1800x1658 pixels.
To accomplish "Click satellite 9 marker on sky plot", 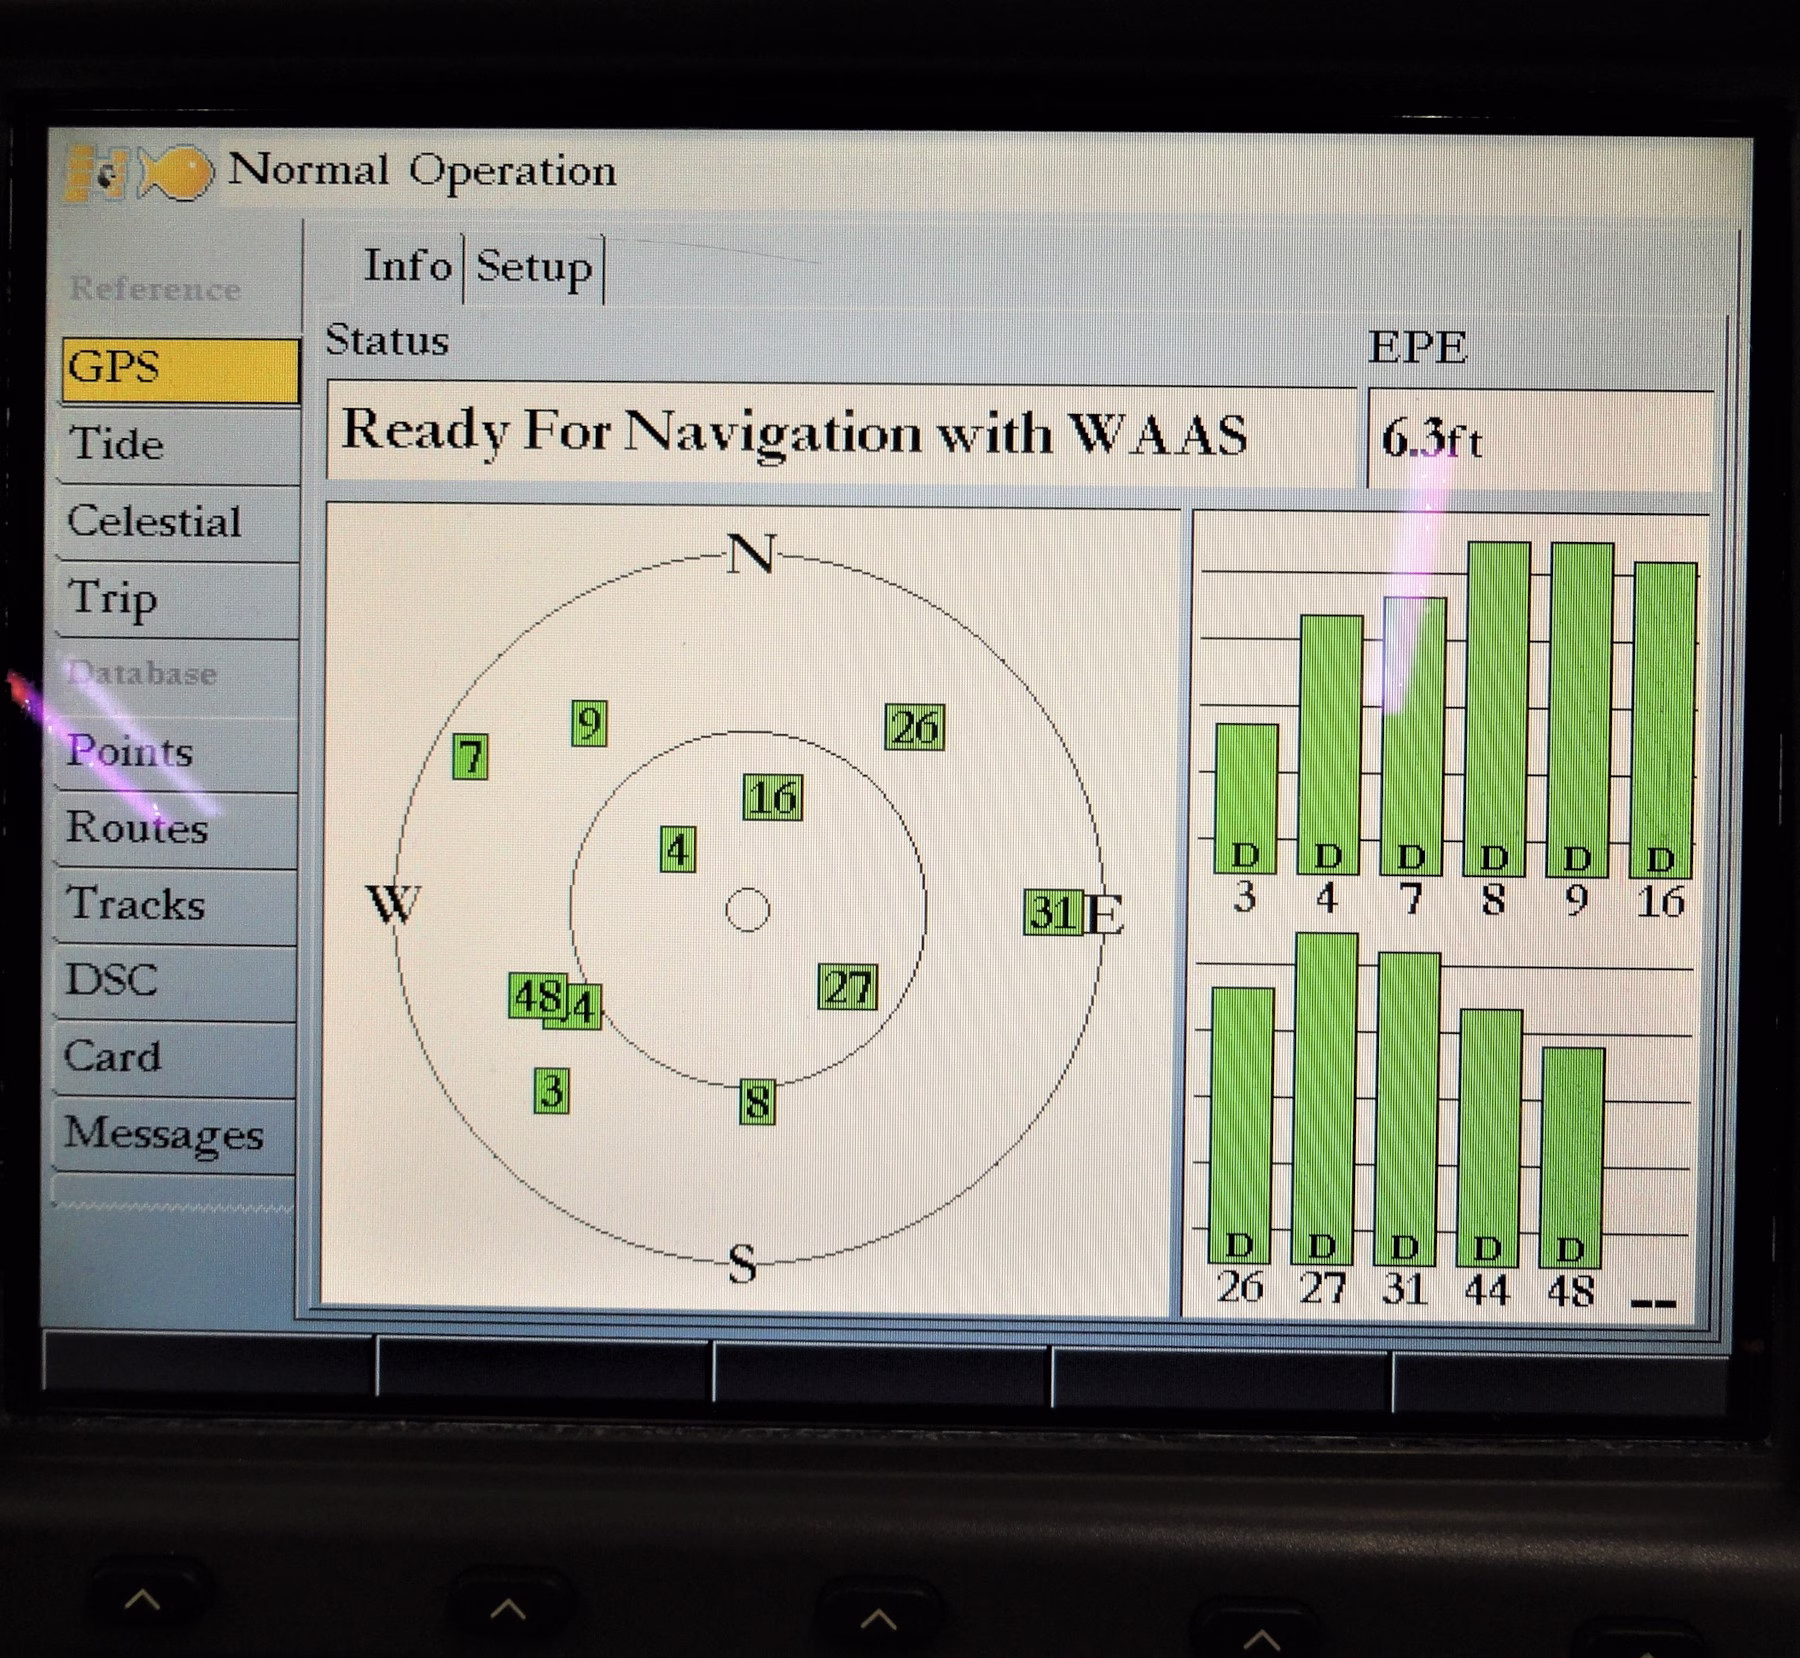I will coord(589,722).
